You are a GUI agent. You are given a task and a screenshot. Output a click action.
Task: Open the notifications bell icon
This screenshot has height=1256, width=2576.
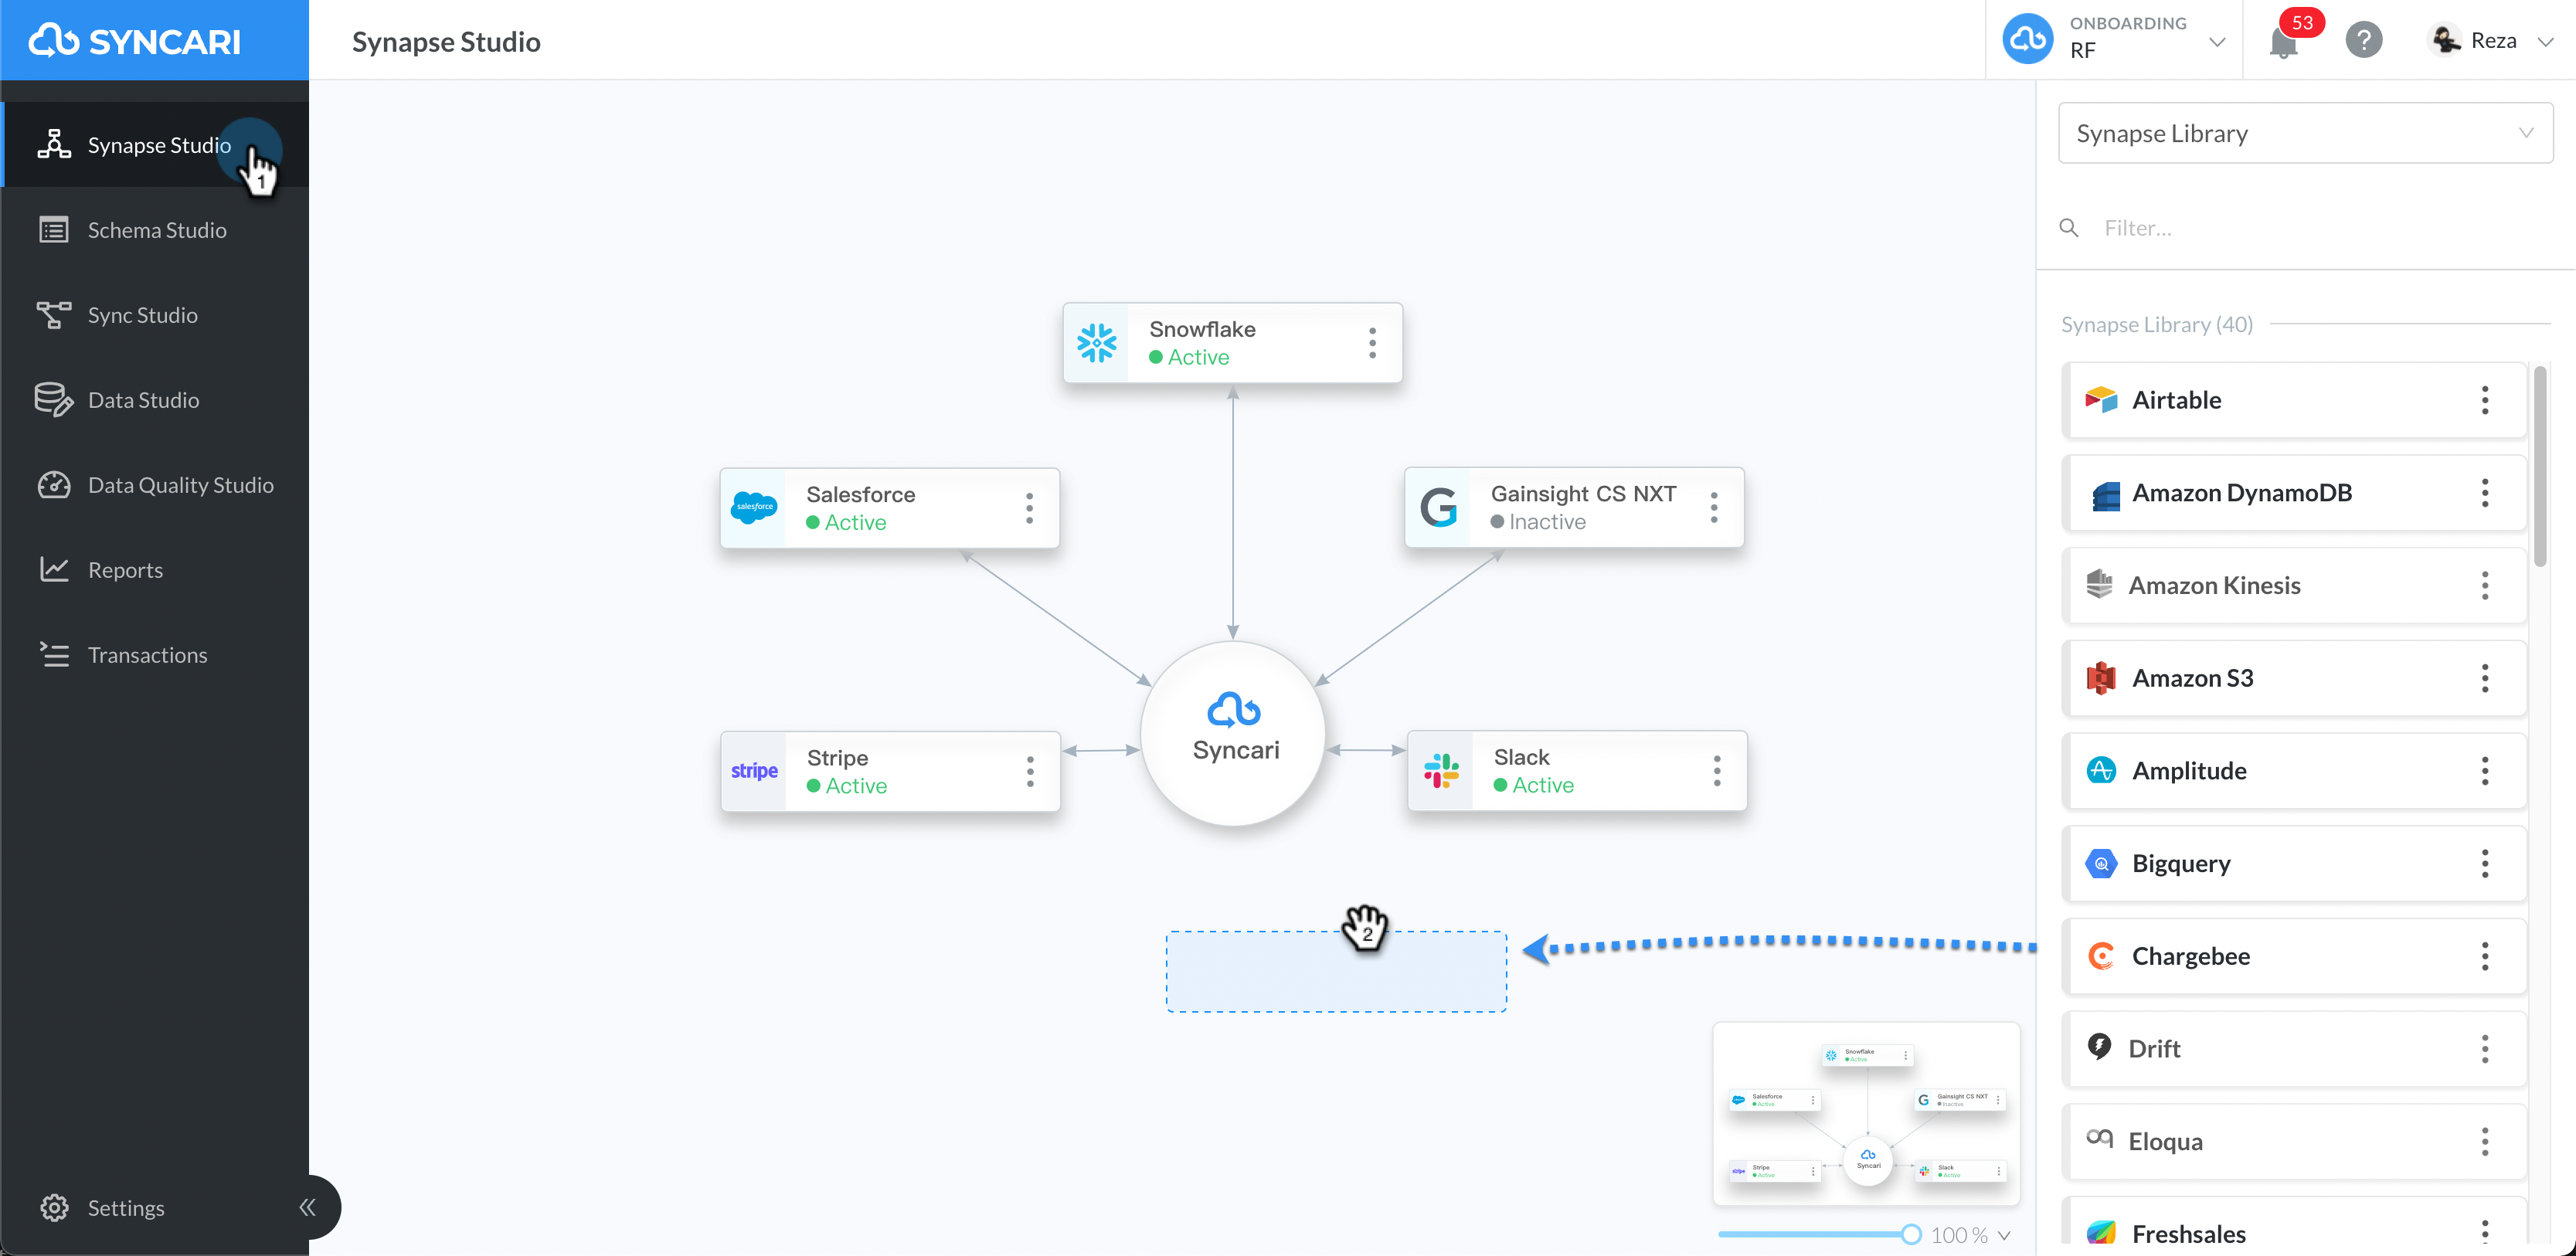point(2283,42)
